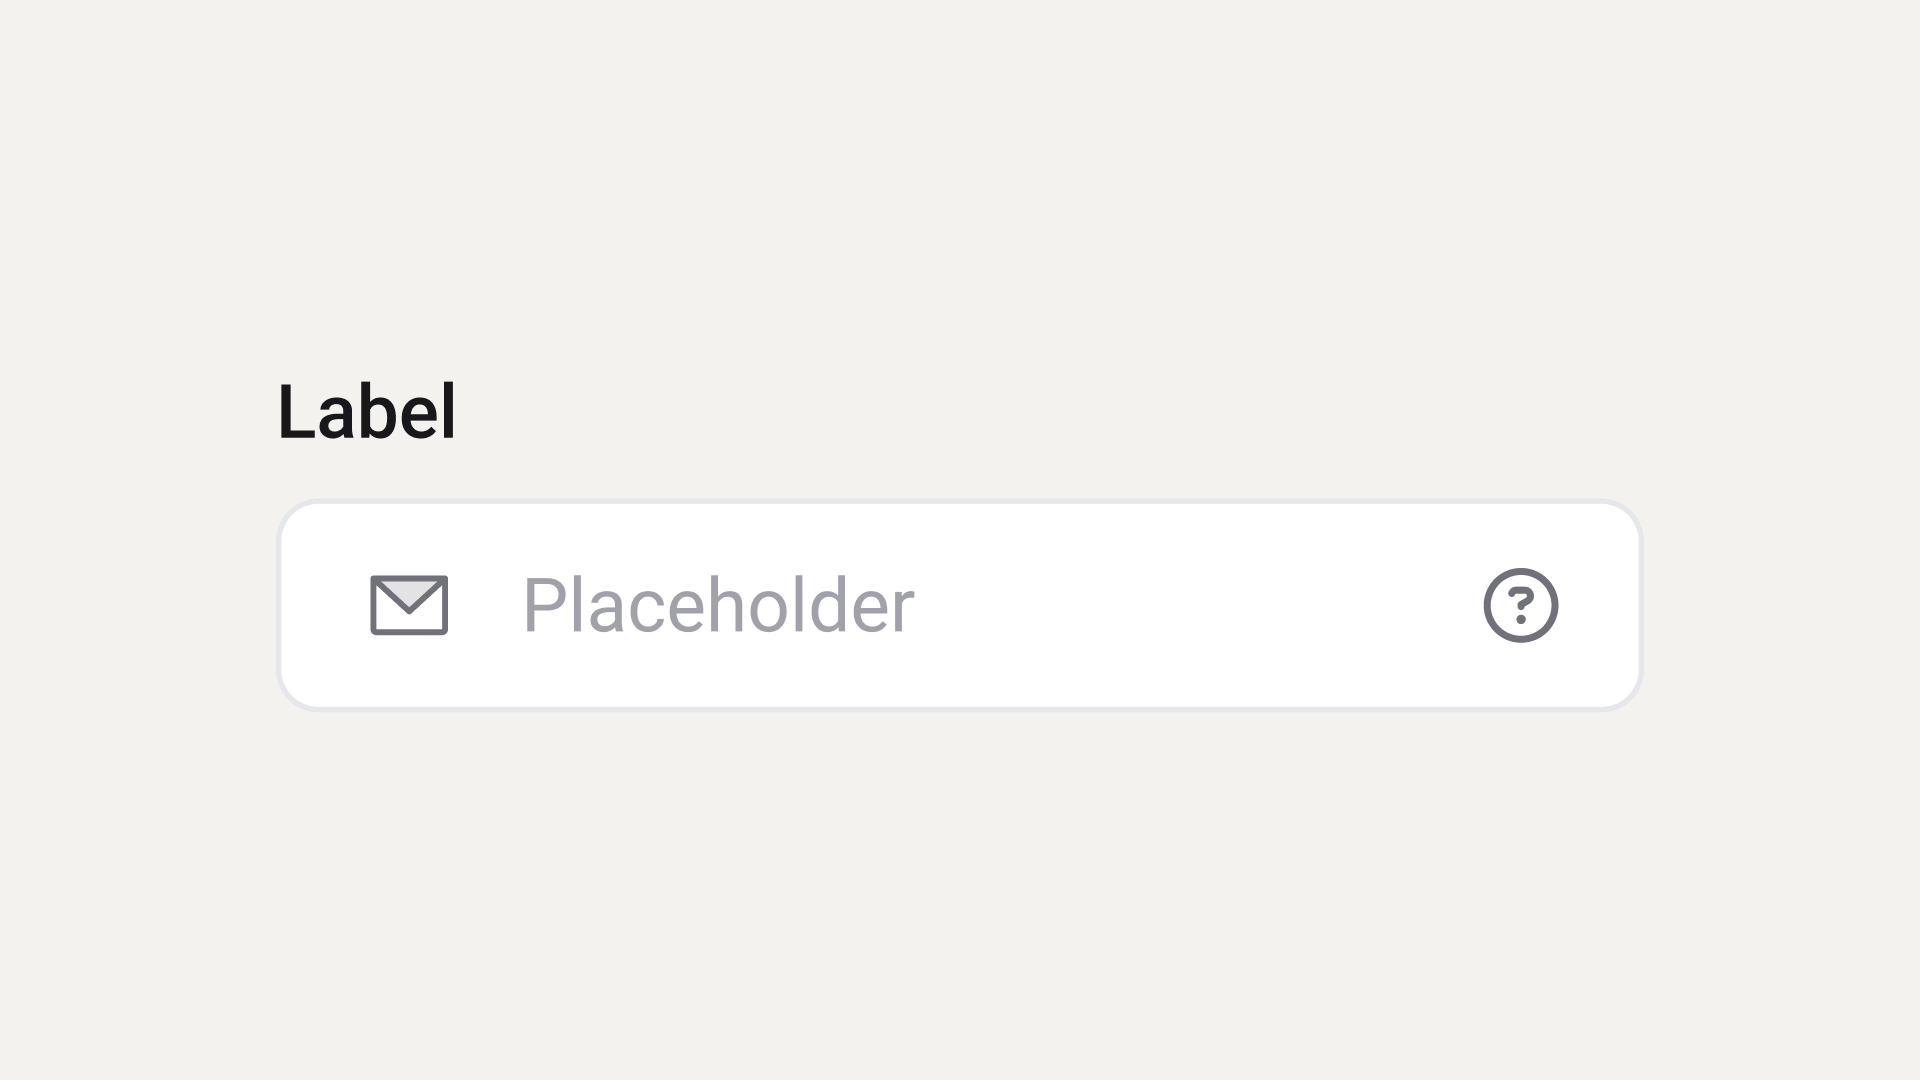Select the white rounded input box
The image size is (1920, 1080).
point(960,605)
